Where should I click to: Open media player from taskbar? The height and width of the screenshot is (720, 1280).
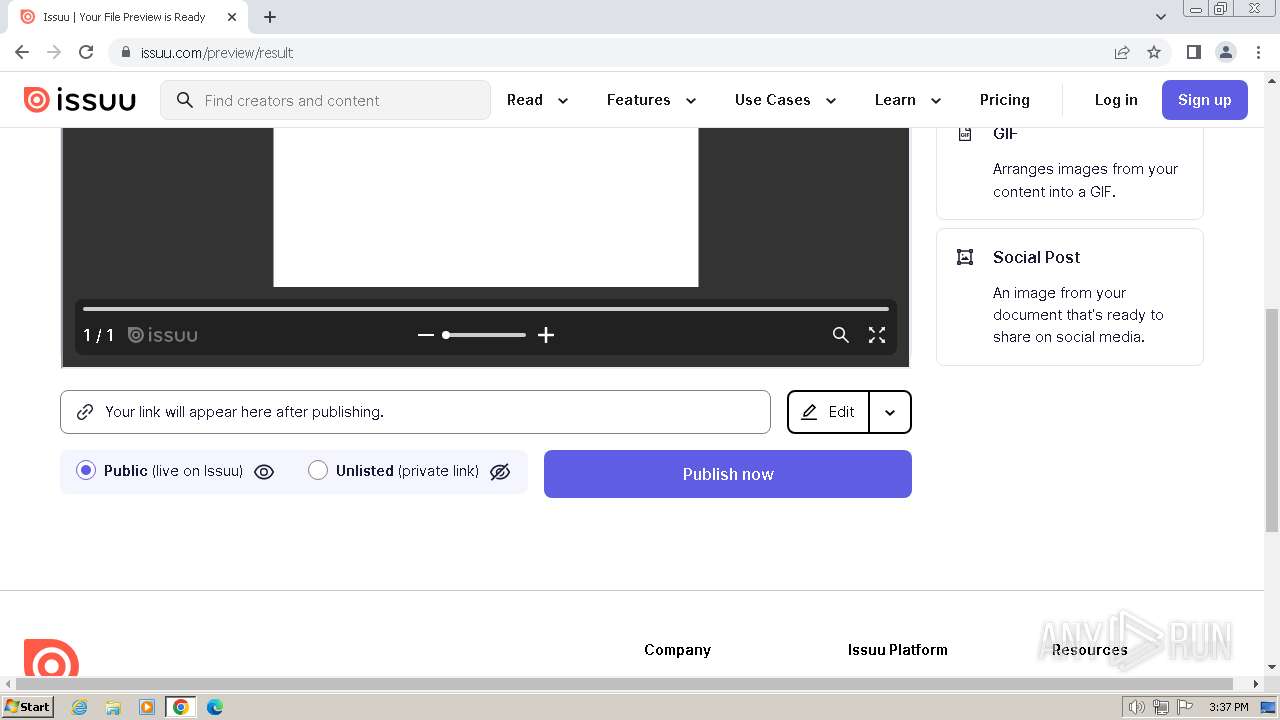pos(147,707)
